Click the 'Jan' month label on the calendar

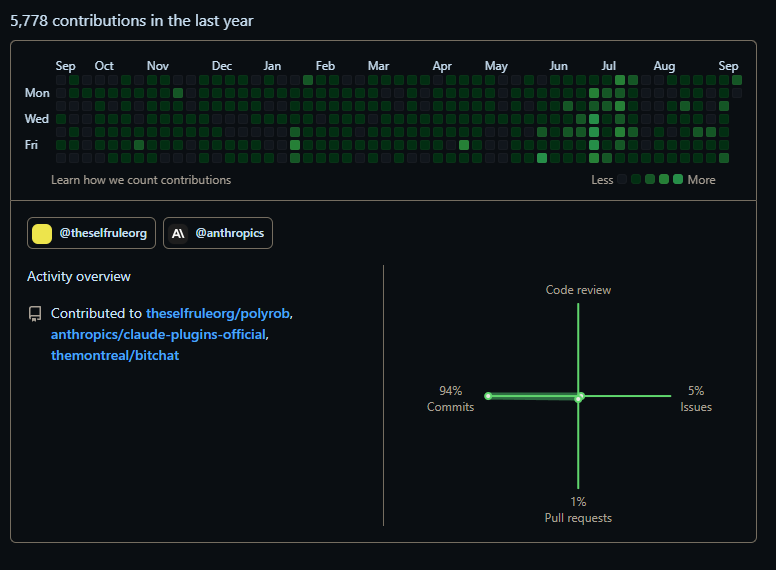click(272, 66)
